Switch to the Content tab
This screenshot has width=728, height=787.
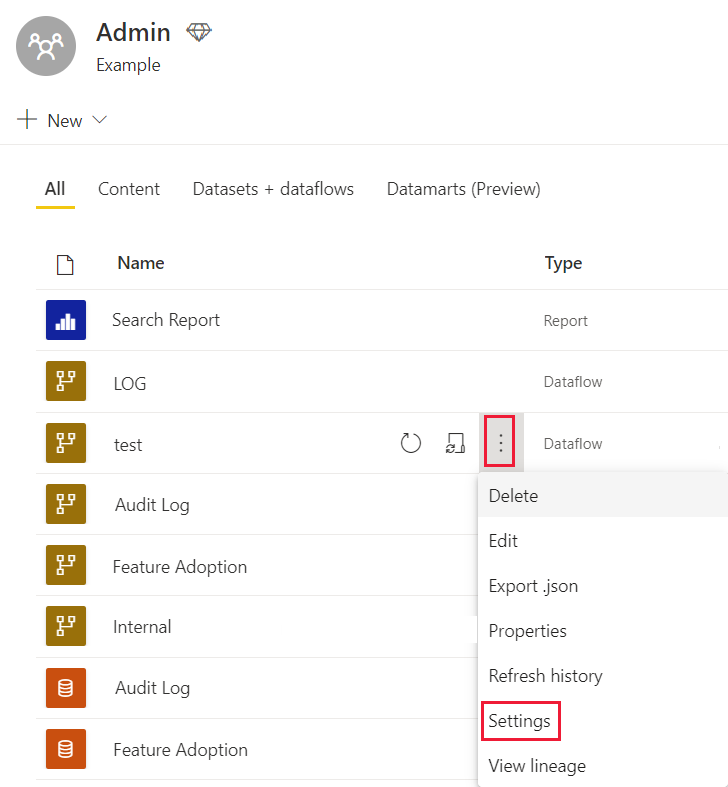pos(128,189)
